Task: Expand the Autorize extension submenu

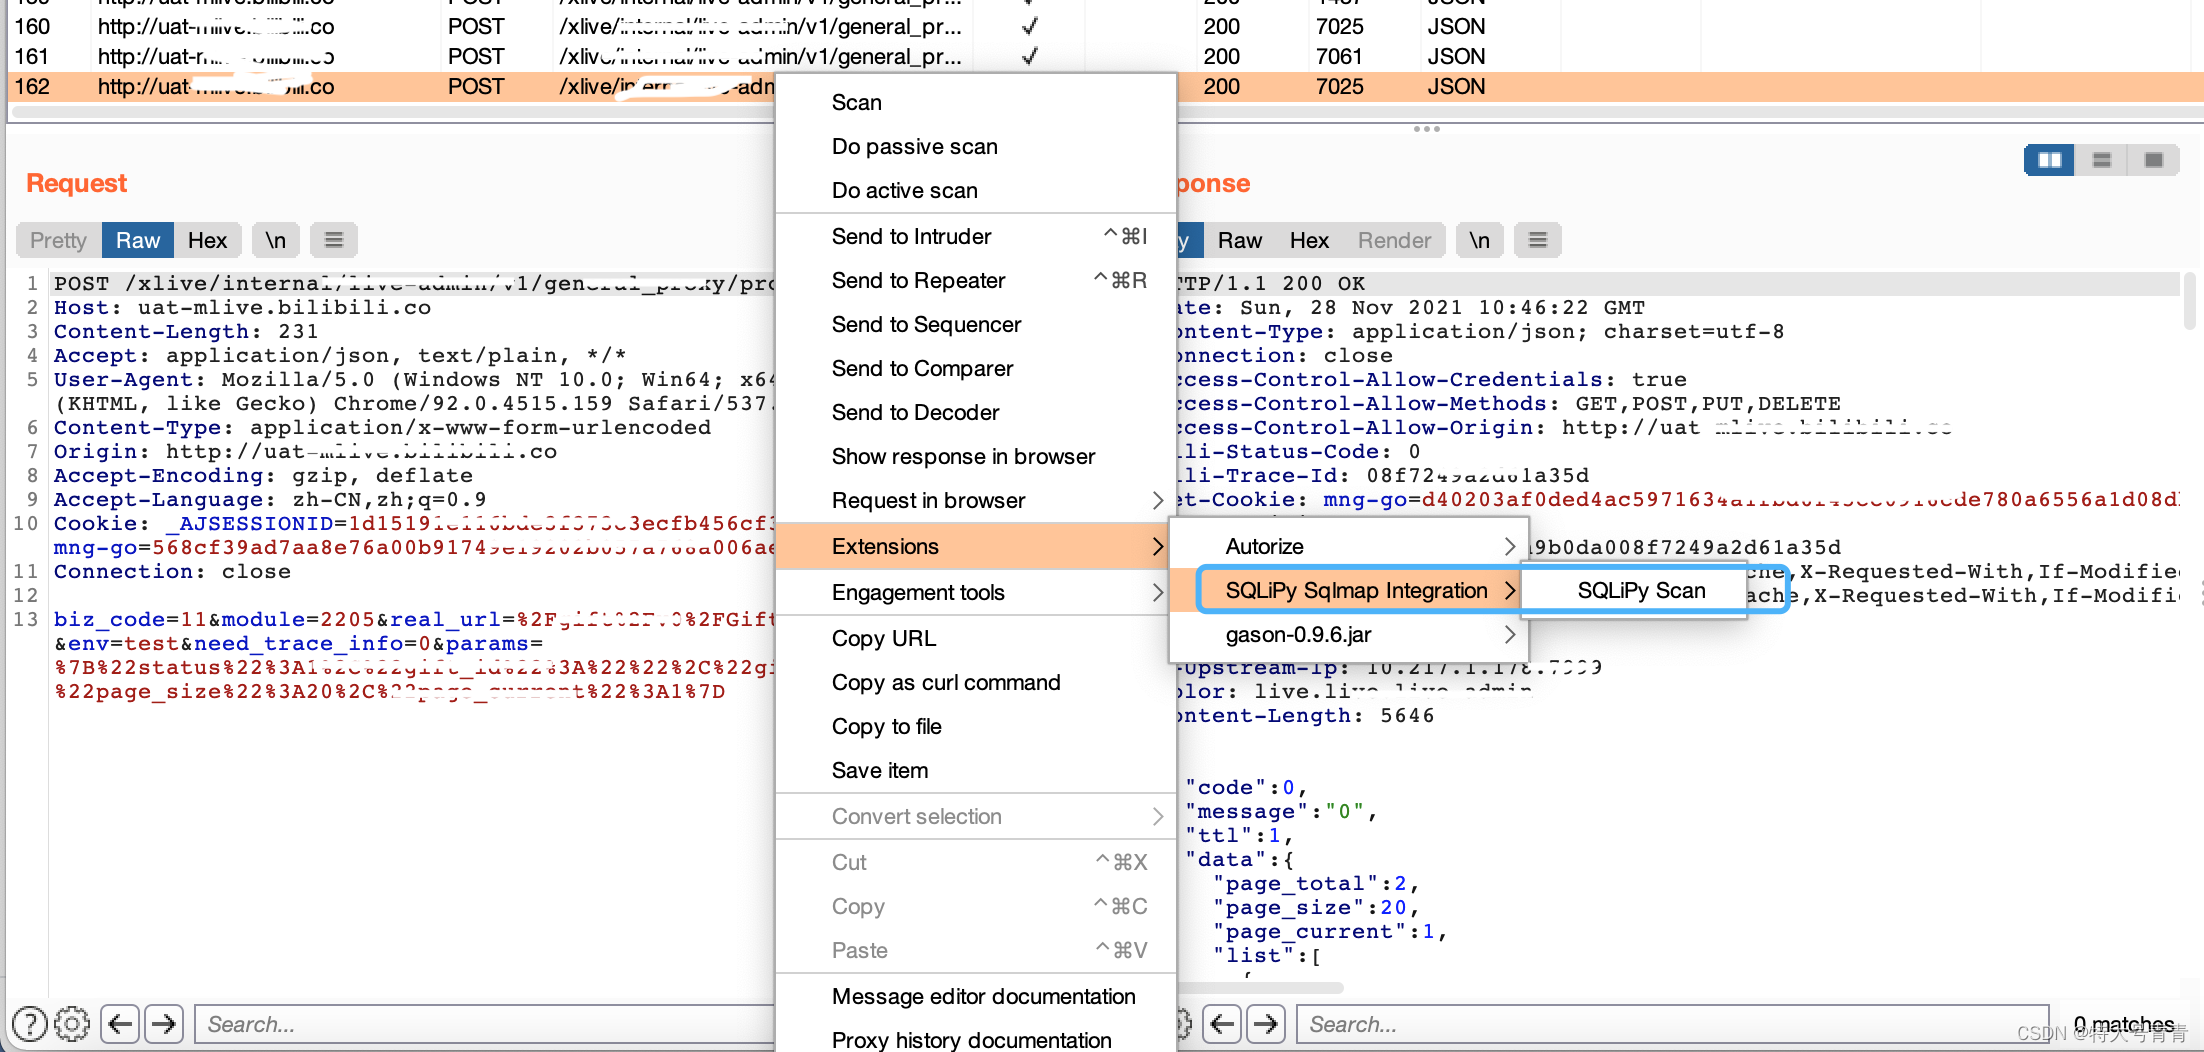Action: pyautogui.click(x=1348, y=546)
